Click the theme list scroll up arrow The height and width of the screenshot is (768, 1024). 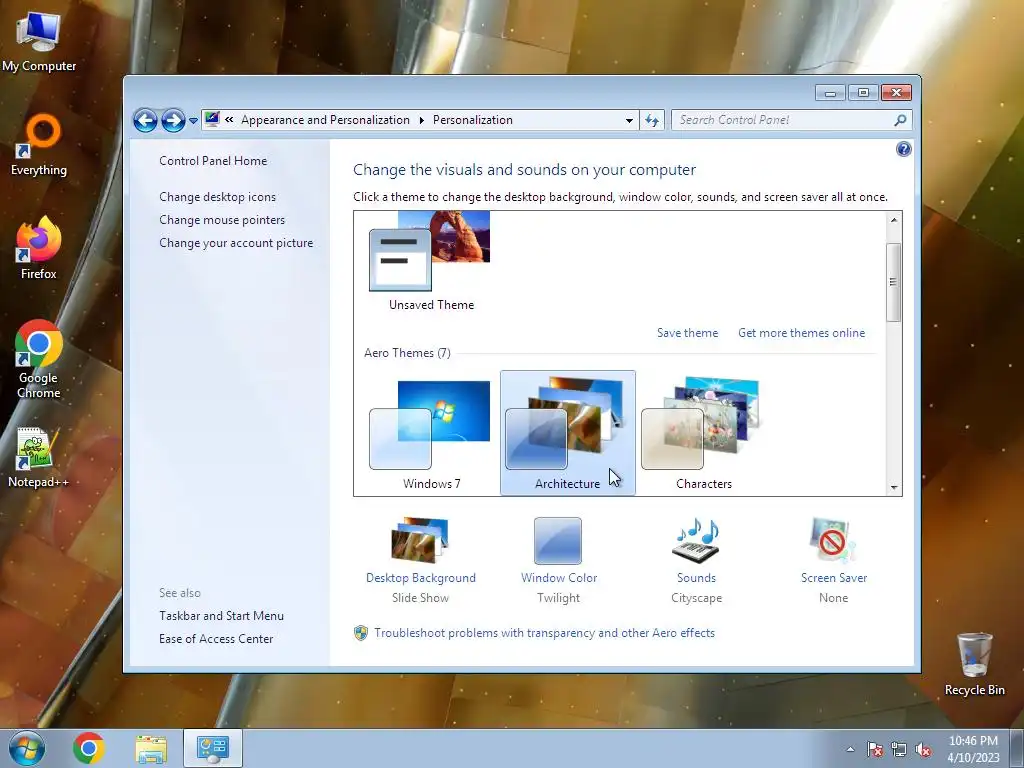[894, 220]
